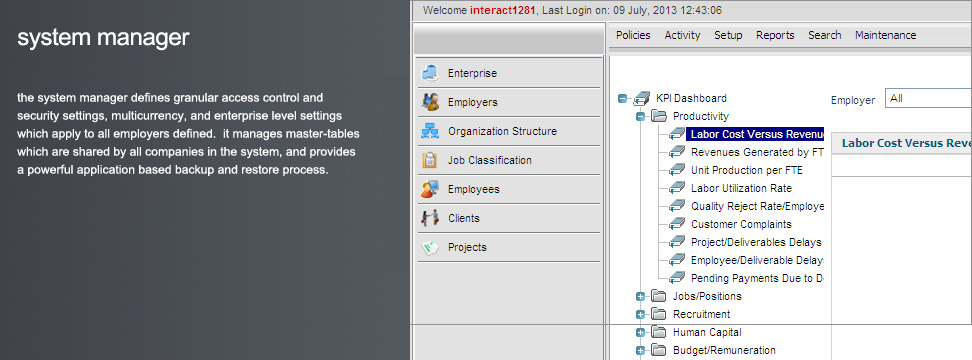Click the Organization Structure chart icon

[430, 131]
